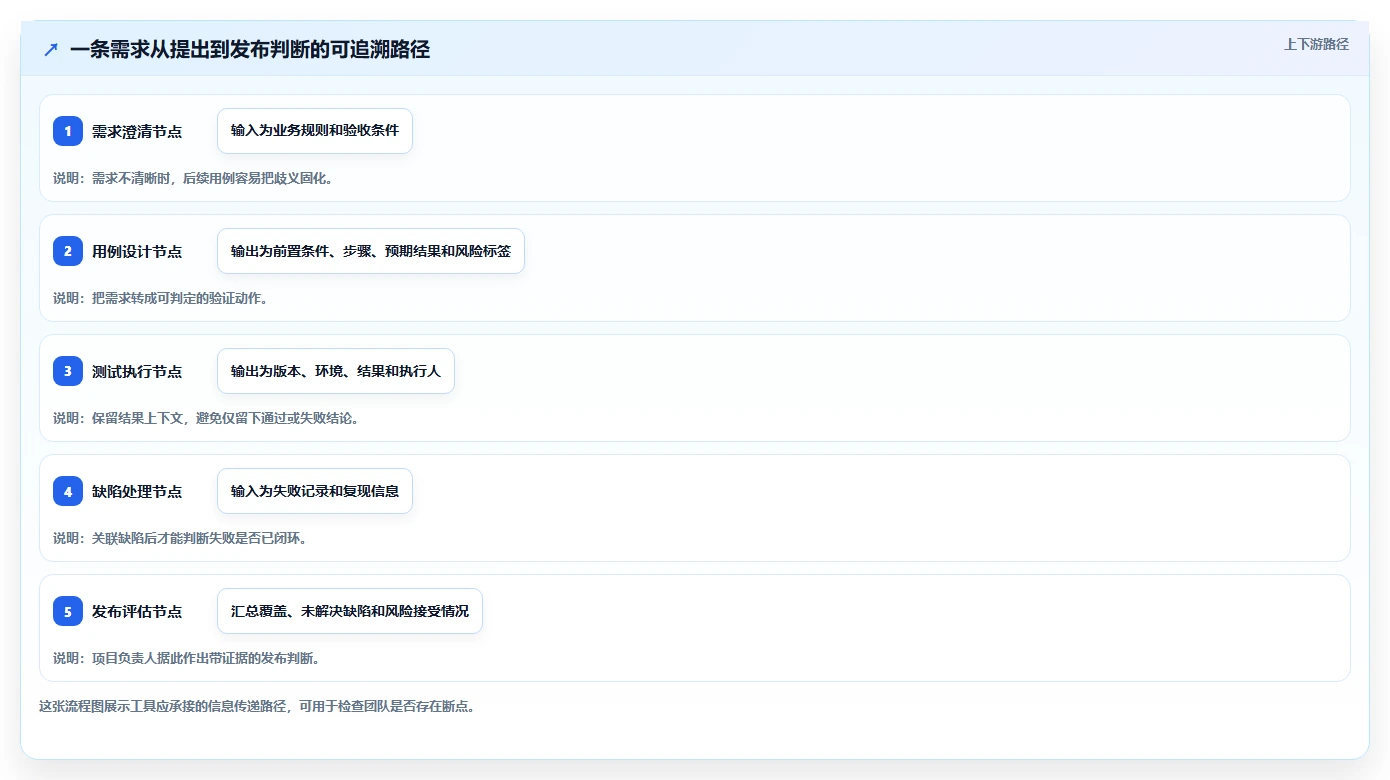The width and height of the screenshot is (1390, 780).
Task: Click the step number 1 badge
Action: coord(68,131)
